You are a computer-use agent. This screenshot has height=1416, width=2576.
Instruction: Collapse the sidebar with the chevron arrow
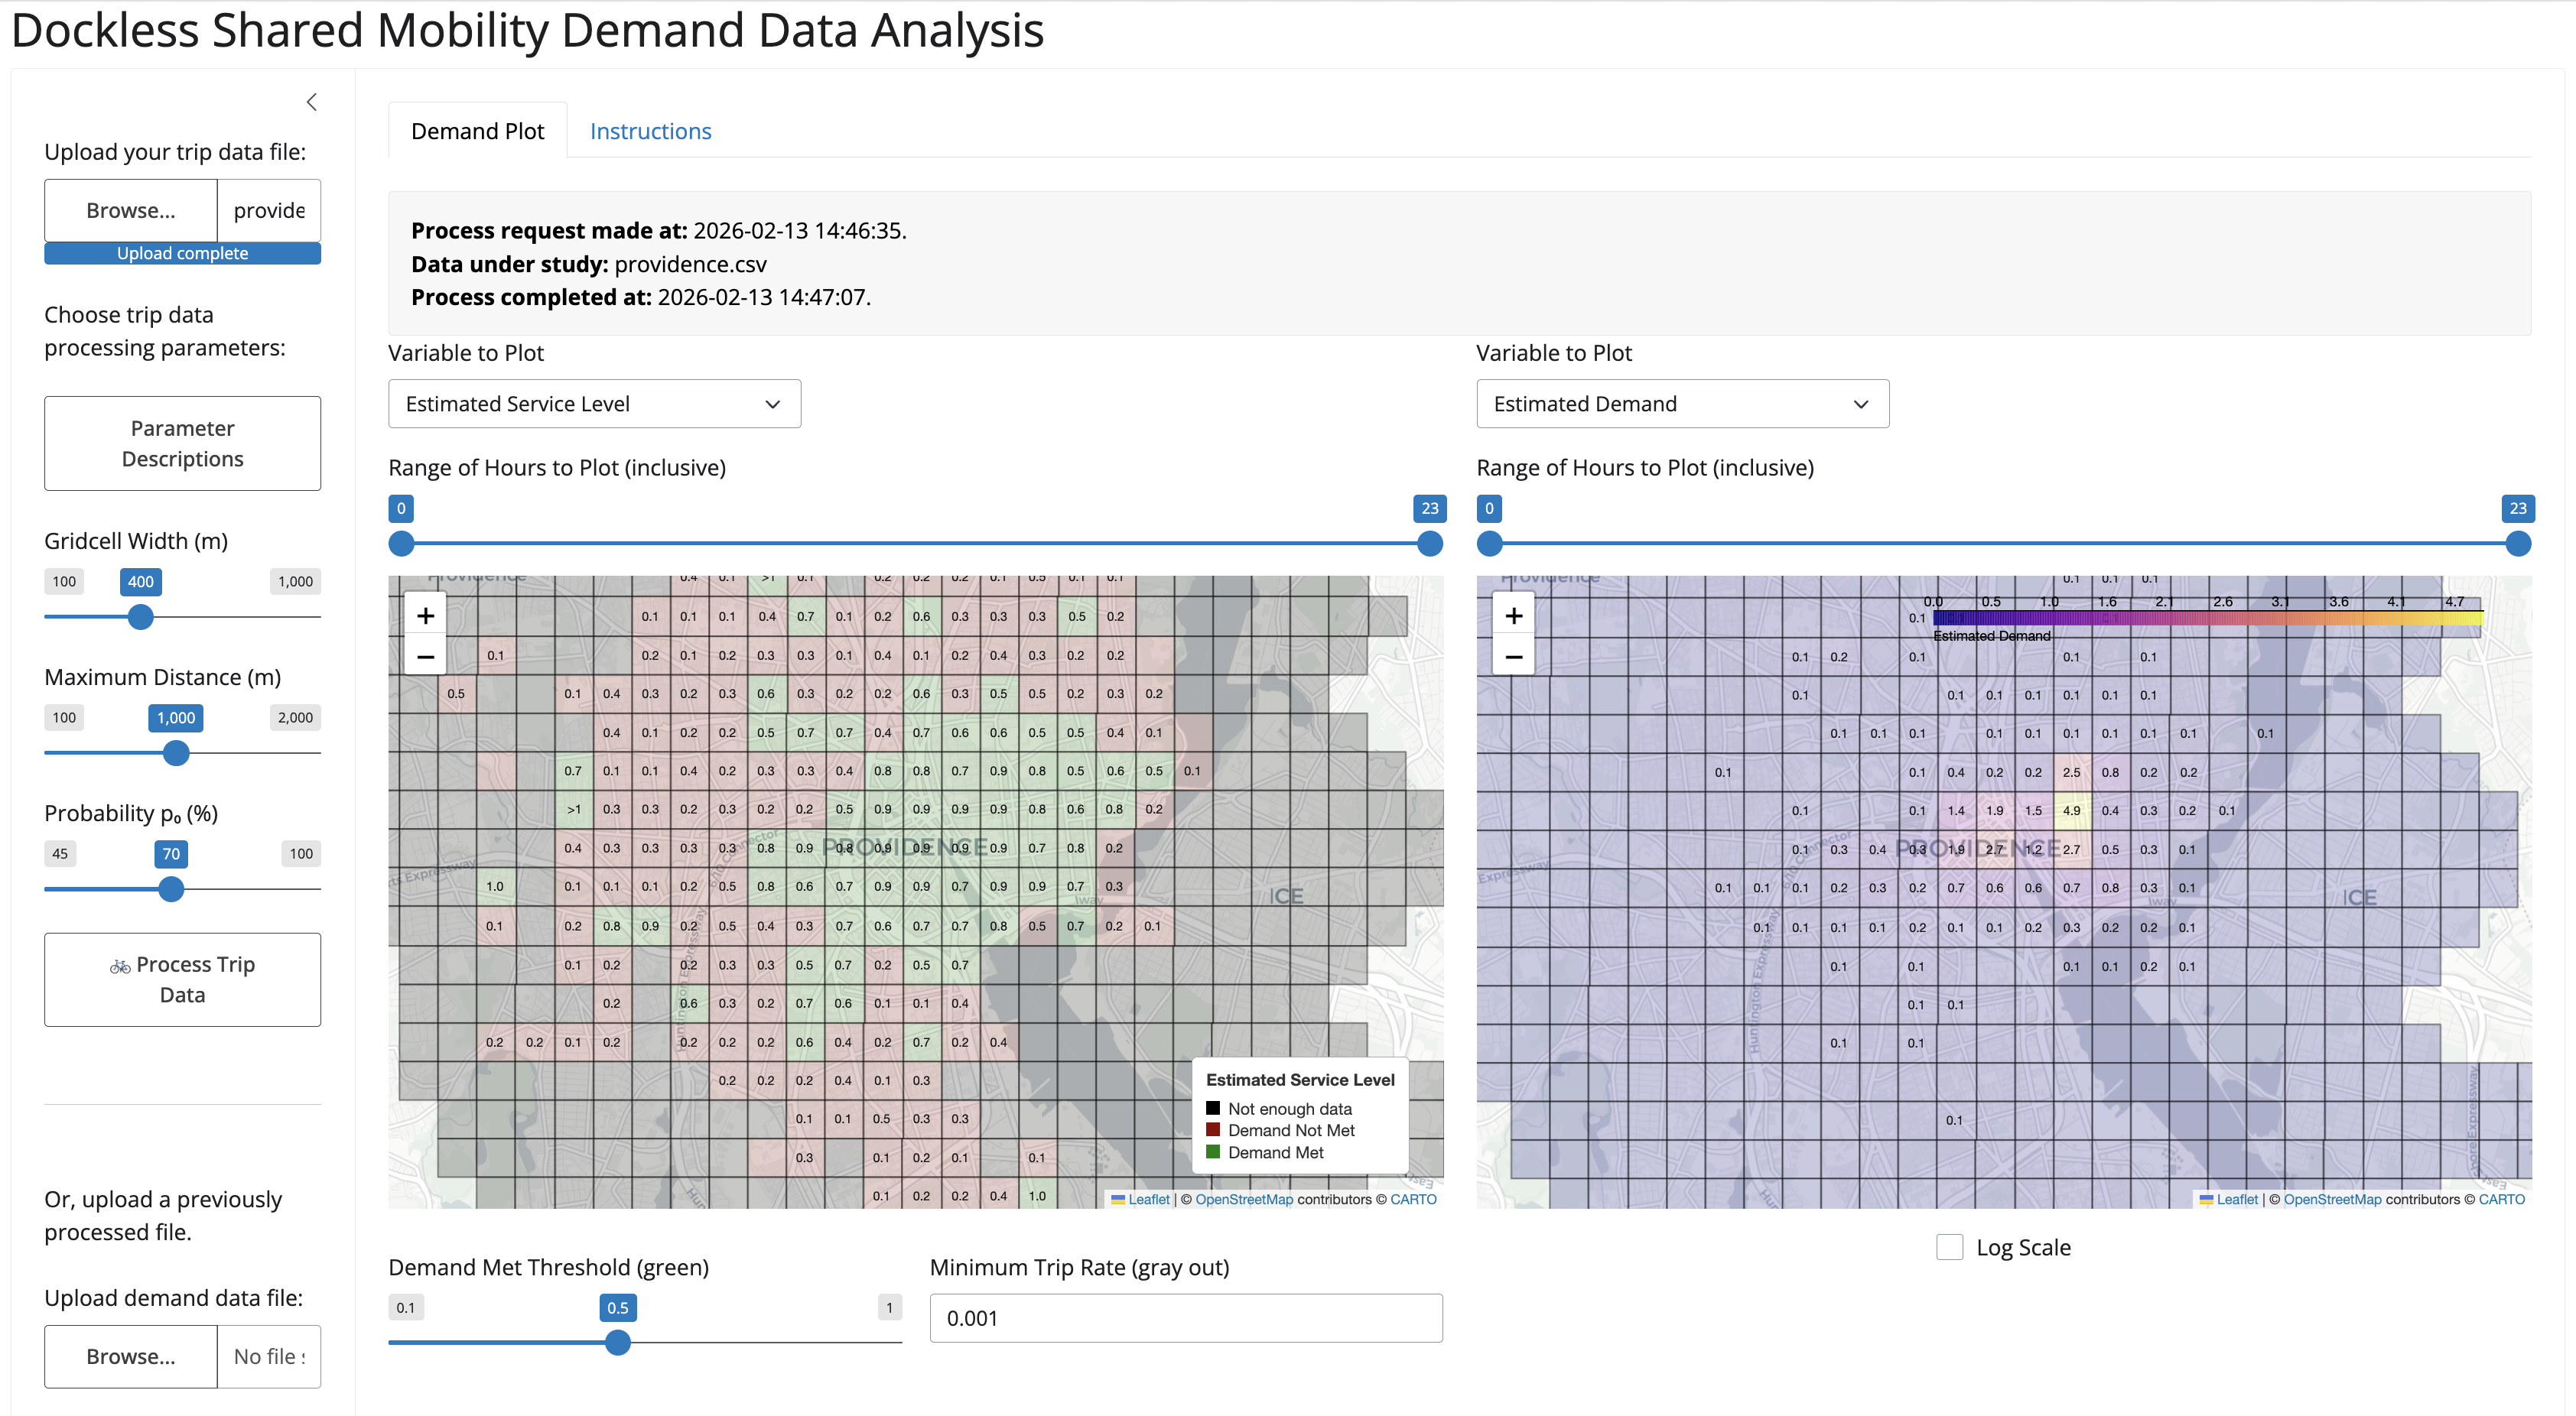point(312,102)
